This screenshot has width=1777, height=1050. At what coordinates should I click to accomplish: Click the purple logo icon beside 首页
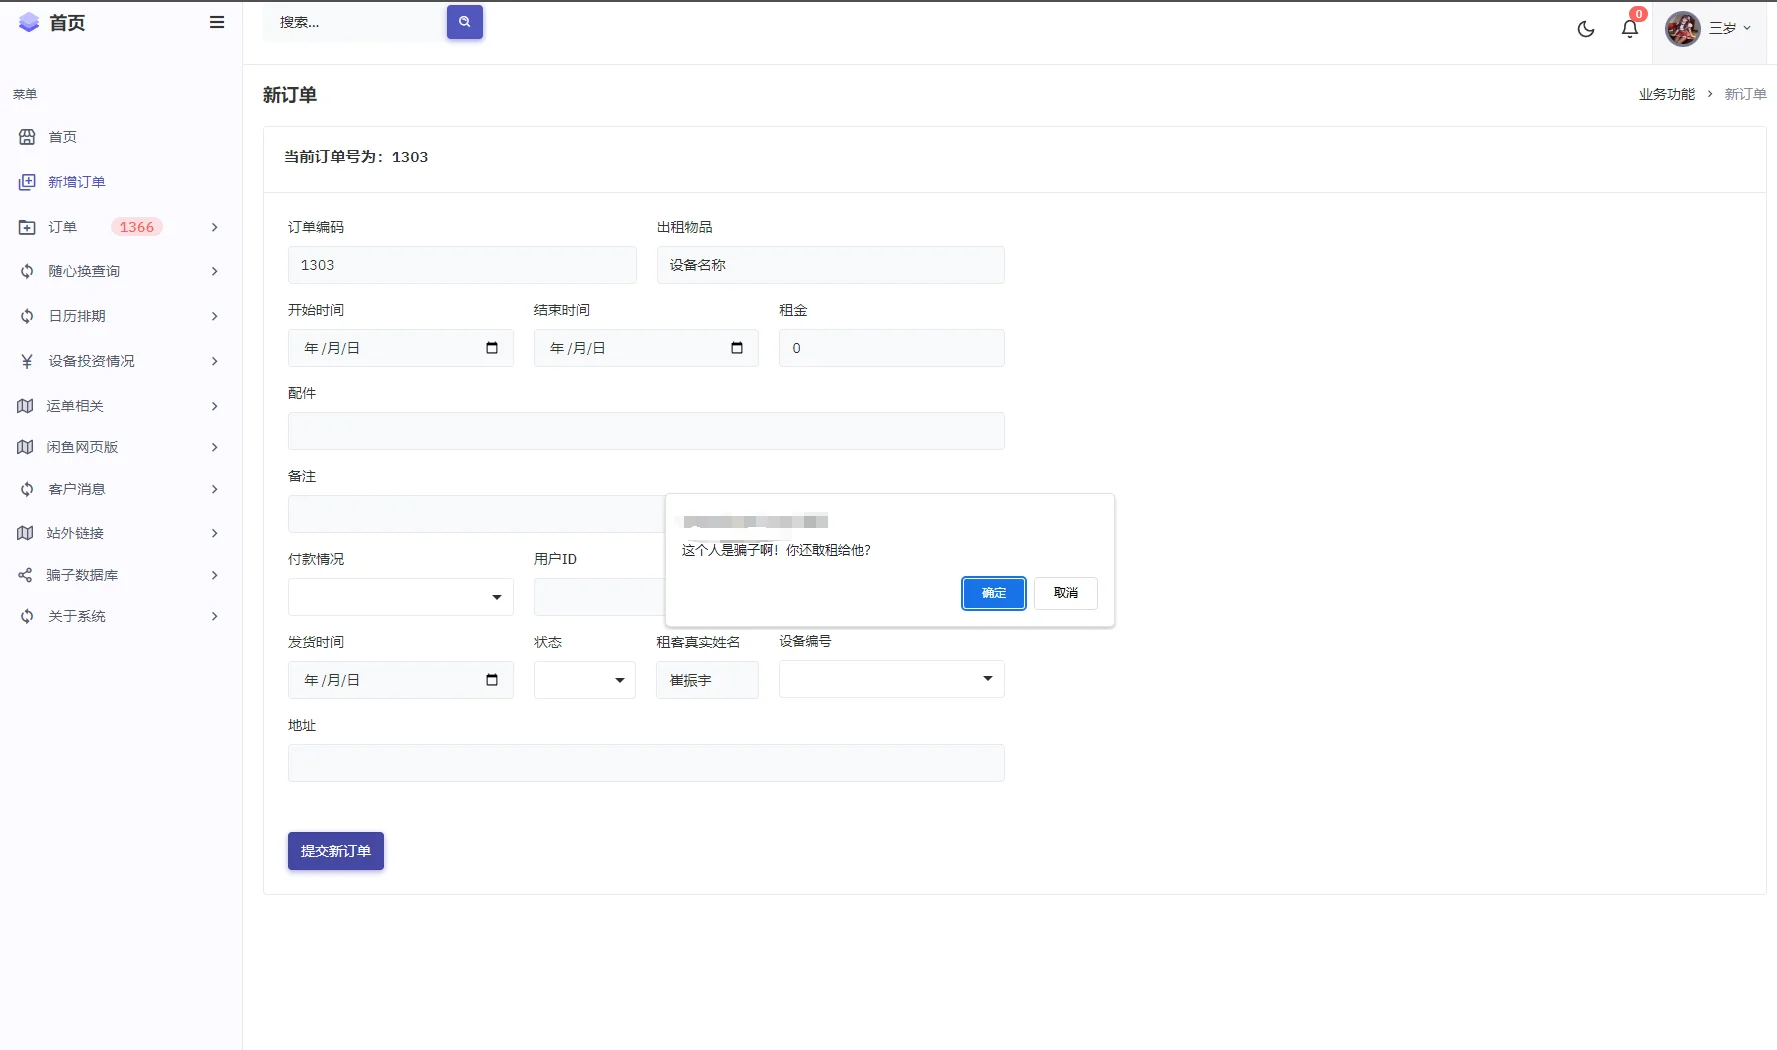(29, 22)
